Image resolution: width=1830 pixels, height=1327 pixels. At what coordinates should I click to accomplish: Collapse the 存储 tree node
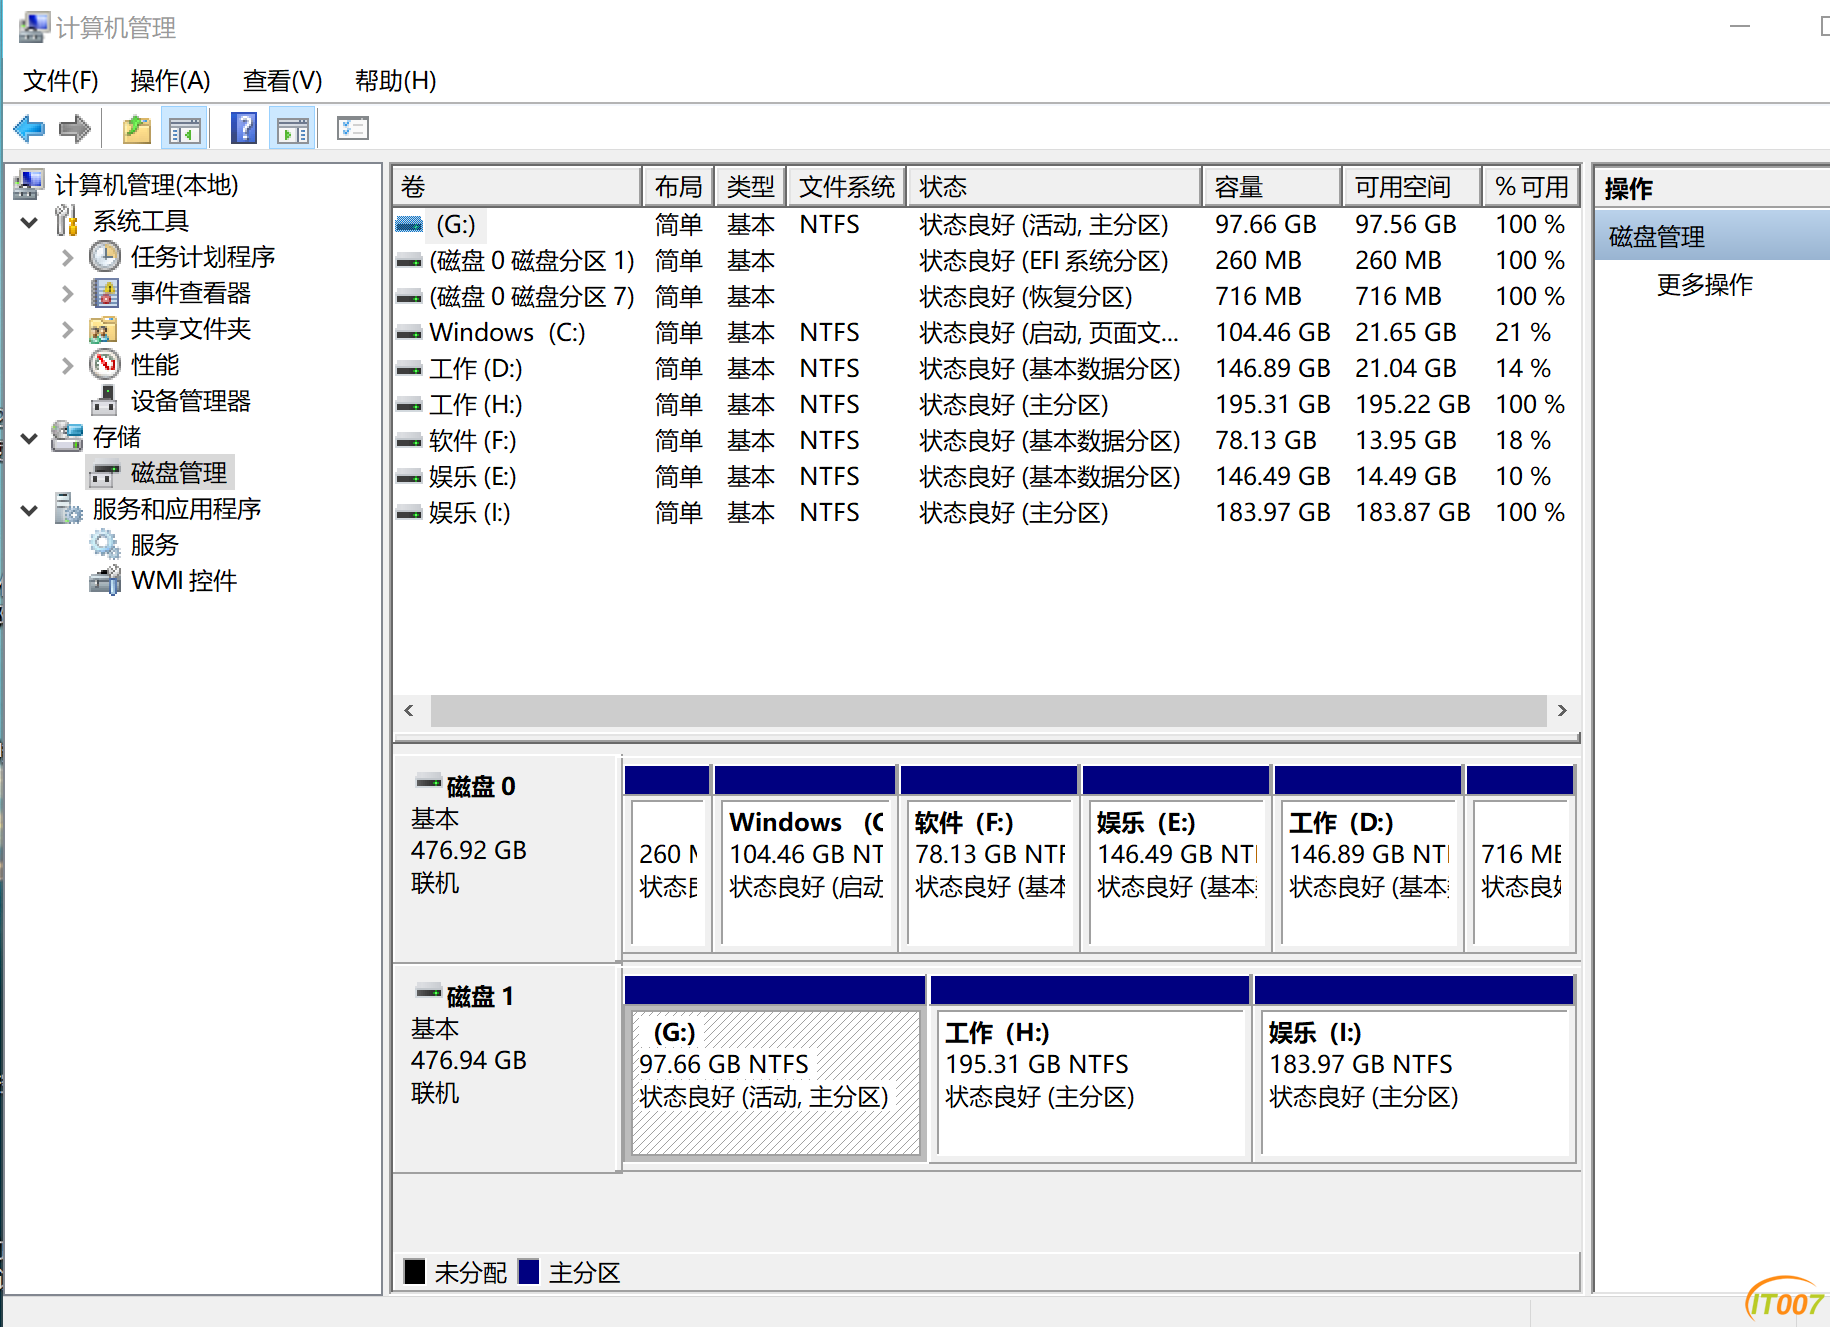[30, 437]
